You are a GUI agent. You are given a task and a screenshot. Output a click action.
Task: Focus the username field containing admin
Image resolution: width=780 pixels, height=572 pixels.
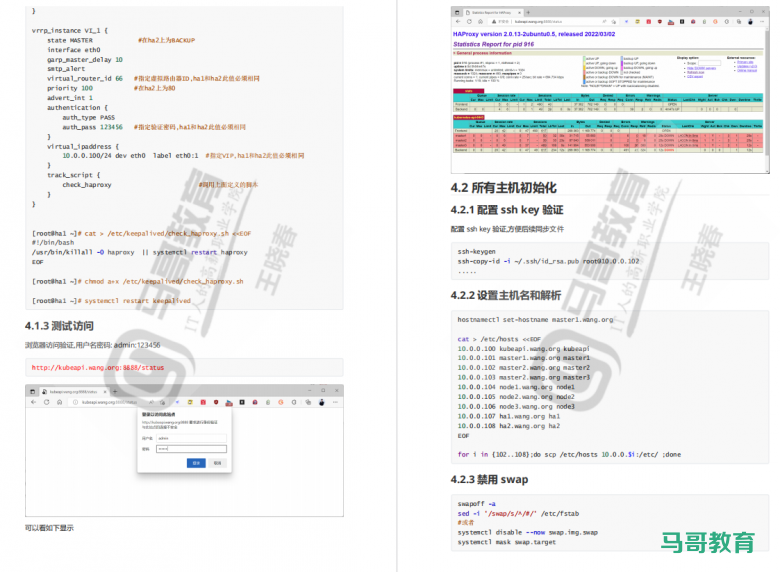point(190,438)
